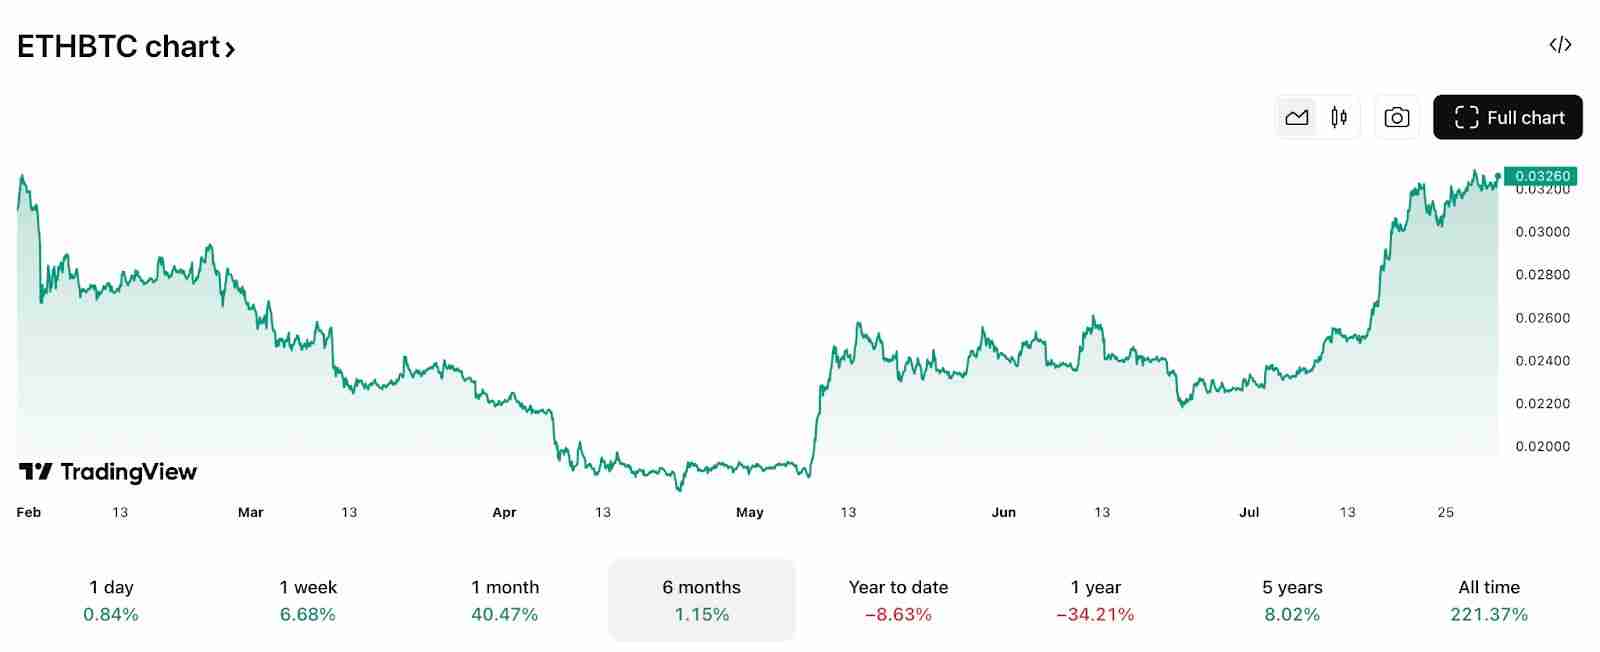
Task: Click the 0.03260 price label marker
Action: [x=1540, y=175]
